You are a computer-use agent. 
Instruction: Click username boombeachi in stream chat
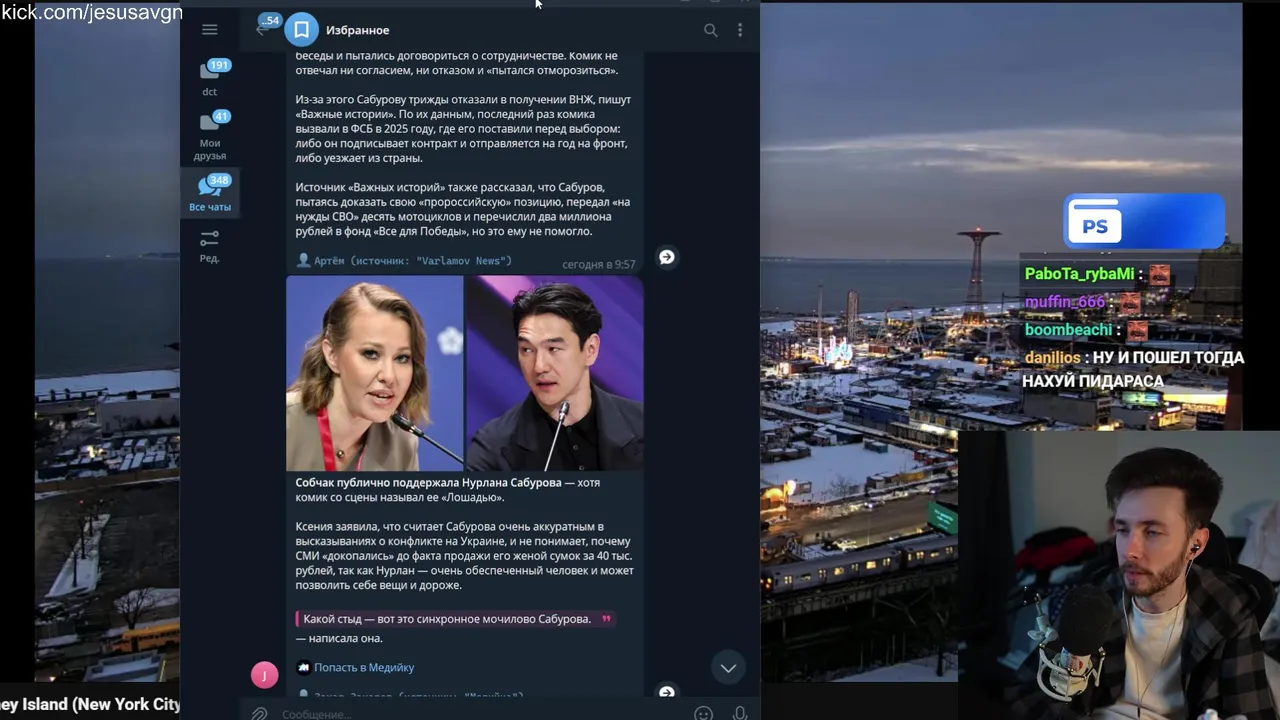click(x=1068, y=329)
